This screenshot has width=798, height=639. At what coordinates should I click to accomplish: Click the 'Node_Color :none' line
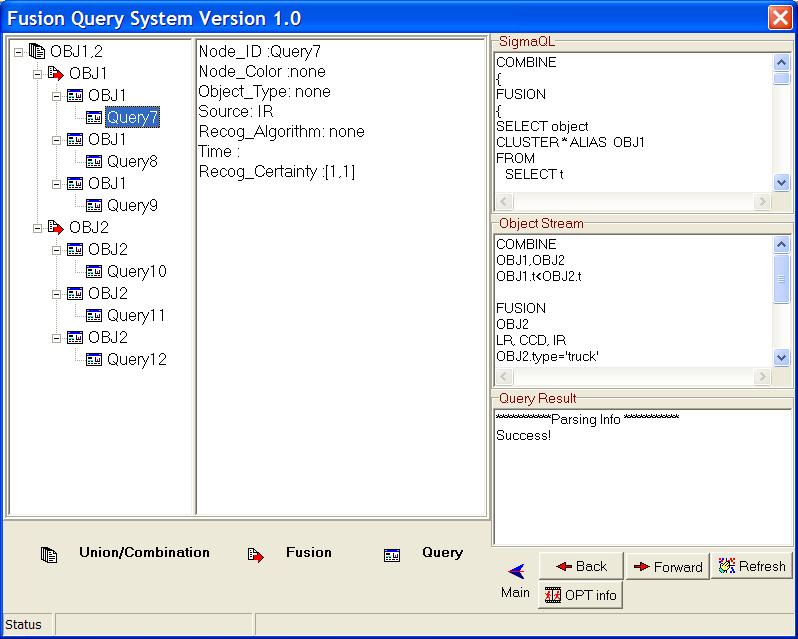pos(262,71)
